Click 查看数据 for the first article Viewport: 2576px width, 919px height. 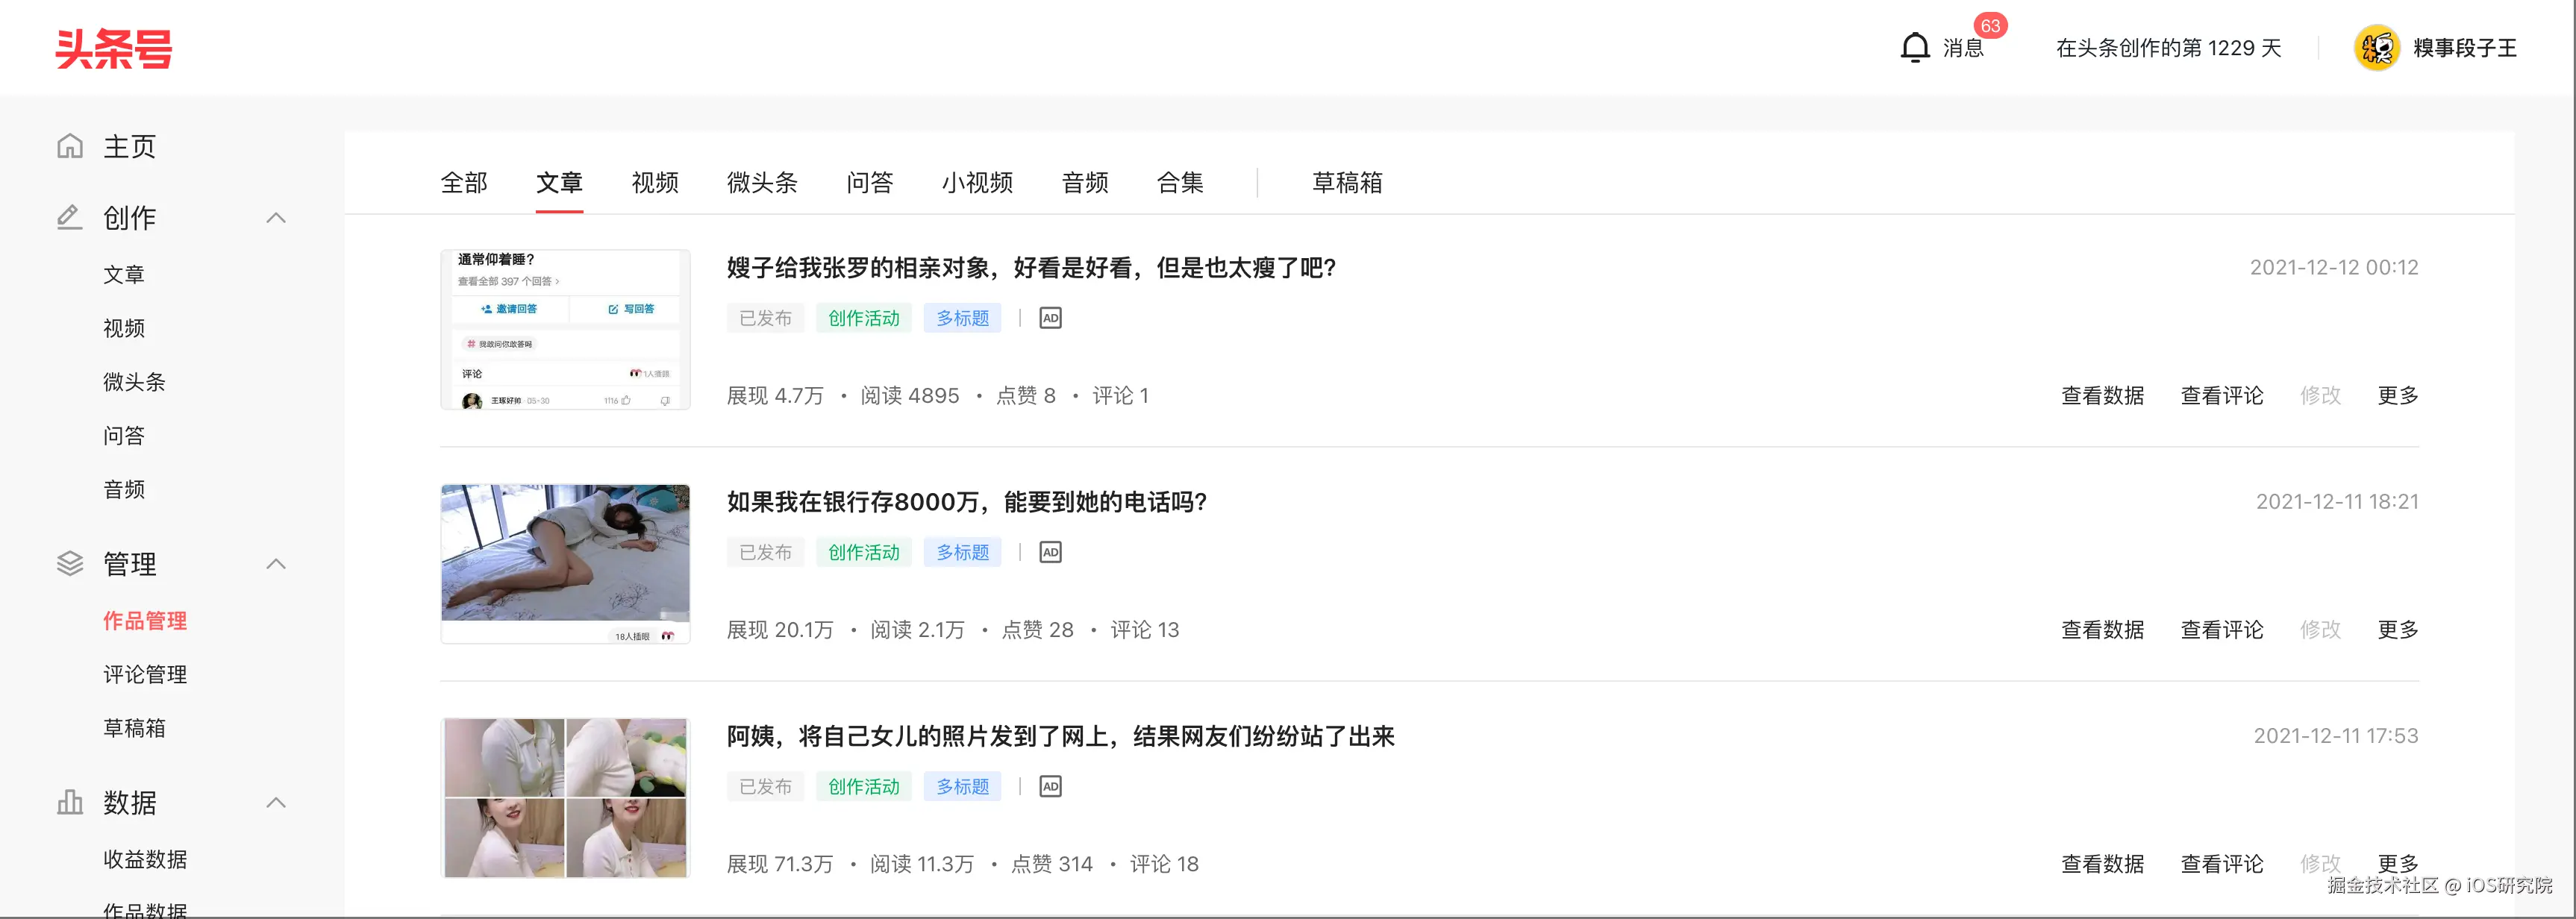pos(2102,395)
